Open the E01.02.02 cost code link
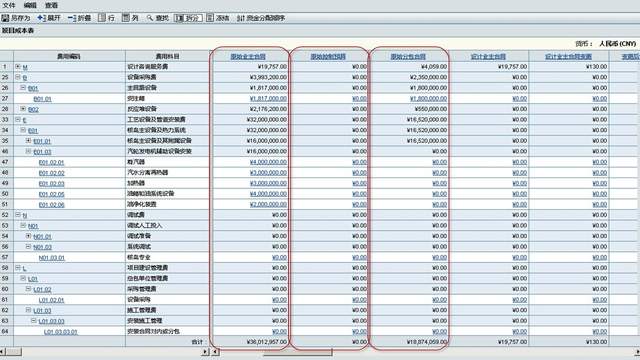The height and width of the screenshot is (360, 640). click(x=51, y=173)
